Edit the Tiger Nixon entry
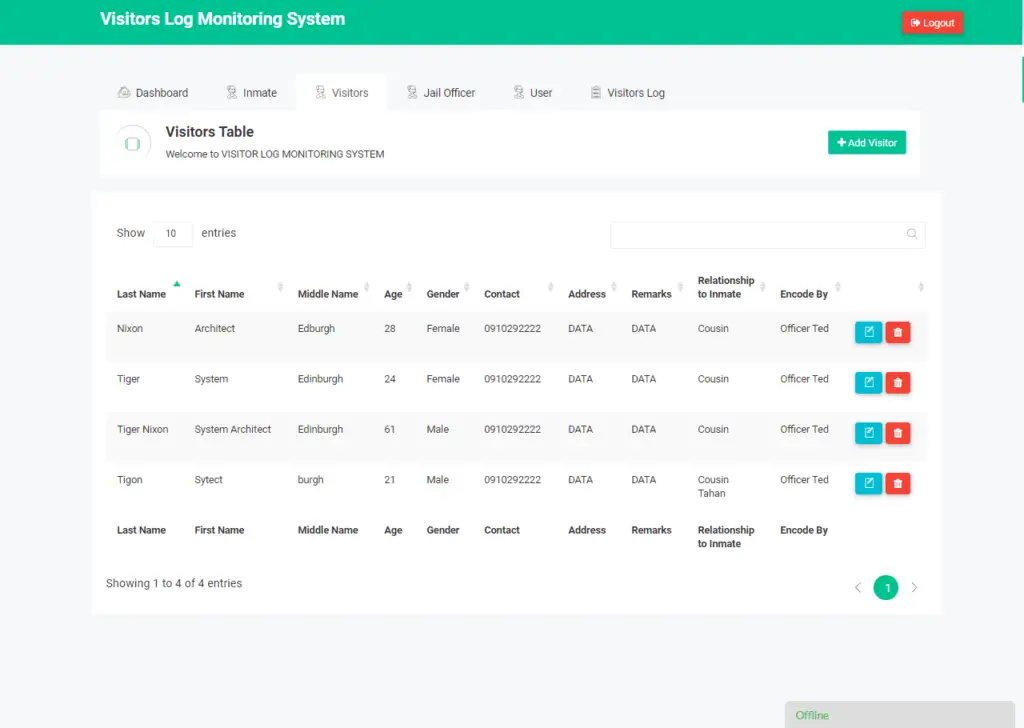Screen dimensions: 1024x728 868,433
